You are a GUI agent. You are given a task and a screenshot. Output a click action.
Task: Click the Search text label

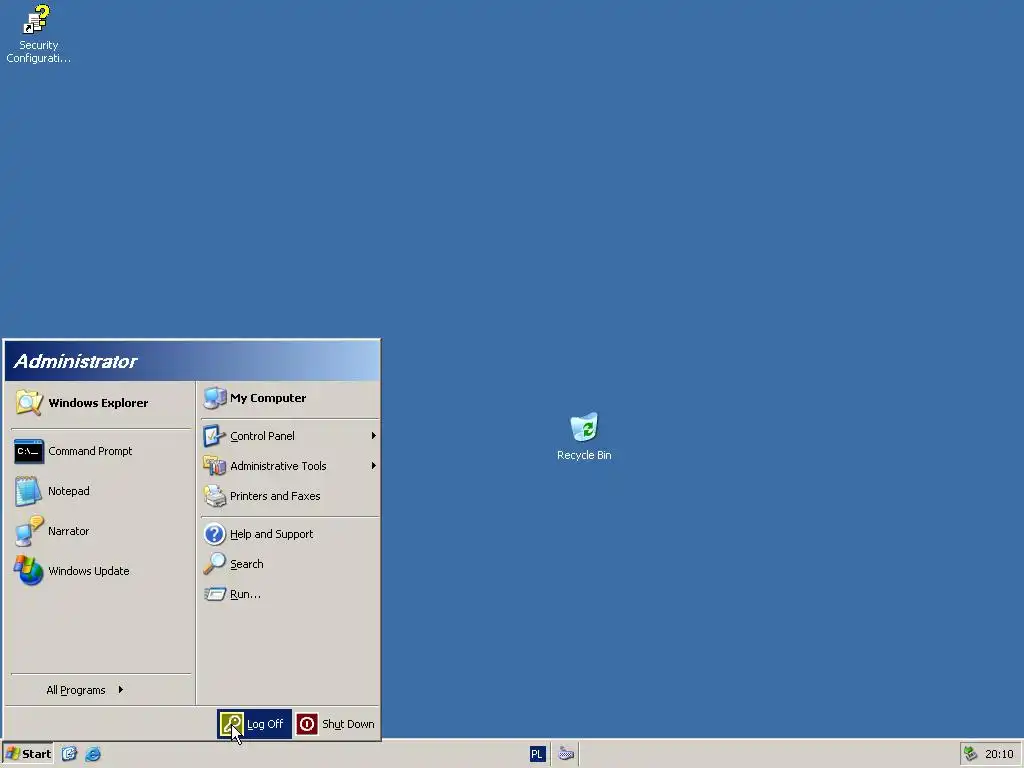[247, 564]
